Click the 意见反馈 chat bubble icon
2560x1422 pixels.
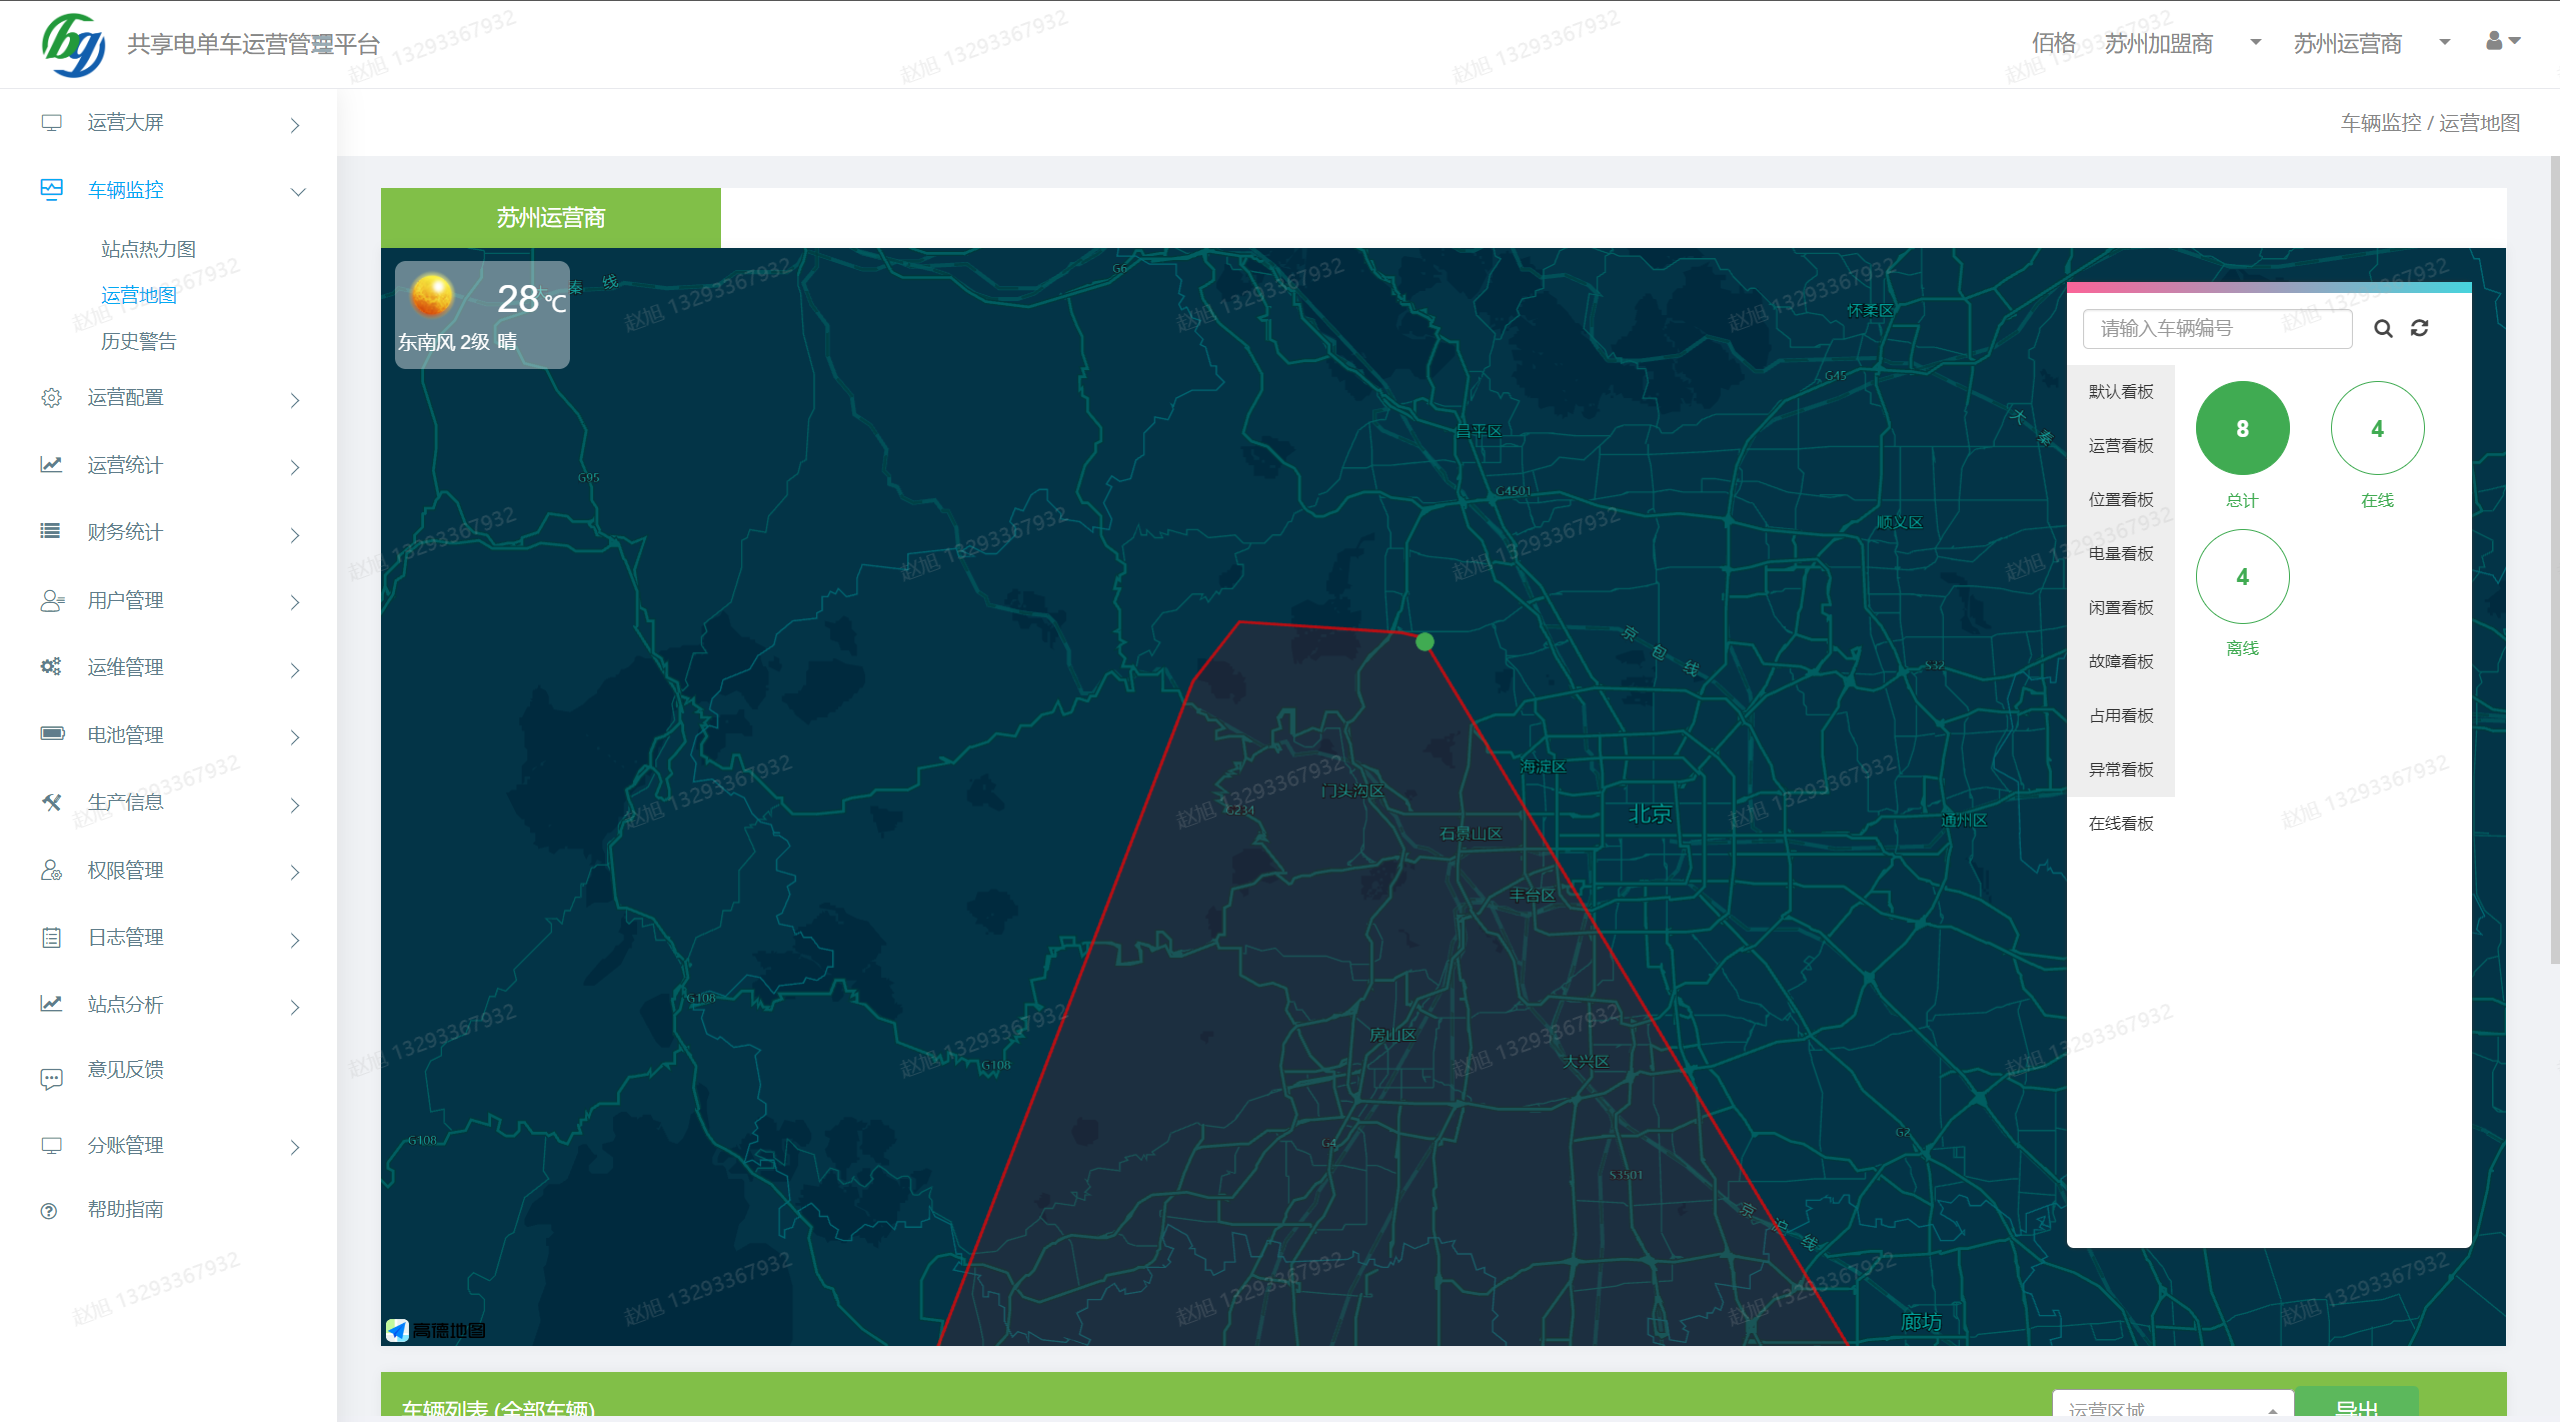(x=51, y=1078)
